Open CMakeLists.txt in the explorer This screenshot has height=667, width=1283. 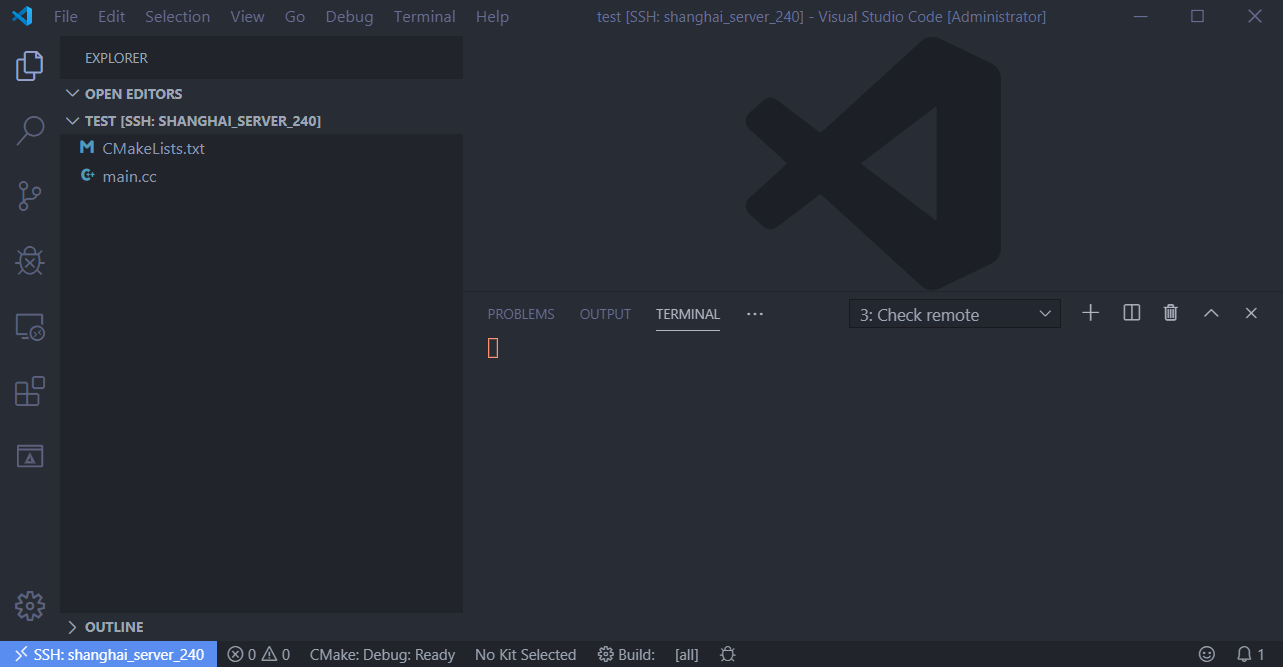click(x=261, y=148)
